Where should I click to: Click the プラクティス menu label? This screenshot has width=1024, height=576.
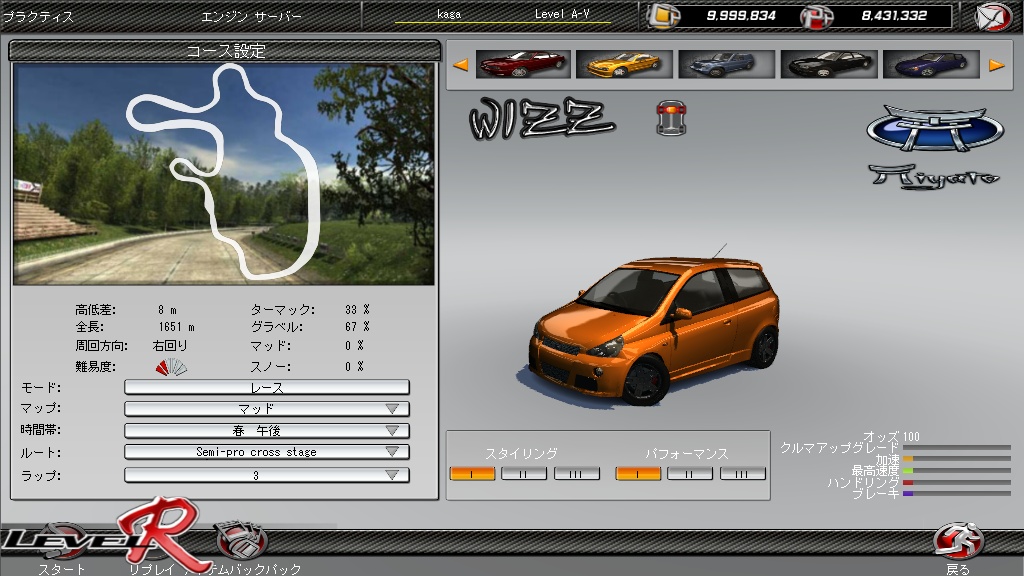38,17
